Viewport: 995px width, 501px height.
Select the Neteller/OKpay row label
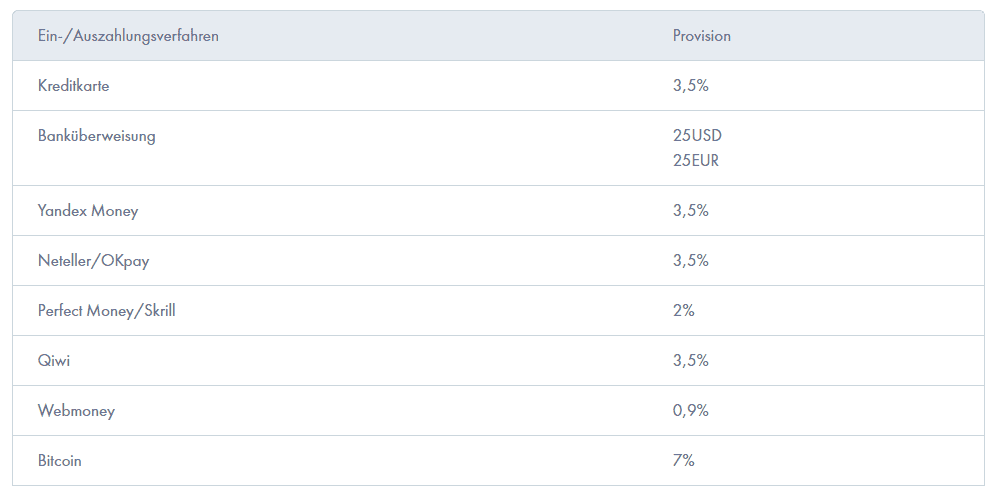pos(93,261)
